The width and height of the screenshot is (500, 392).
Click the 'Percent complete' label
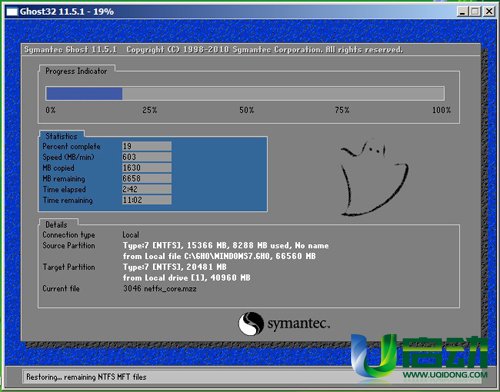(71, 146)
